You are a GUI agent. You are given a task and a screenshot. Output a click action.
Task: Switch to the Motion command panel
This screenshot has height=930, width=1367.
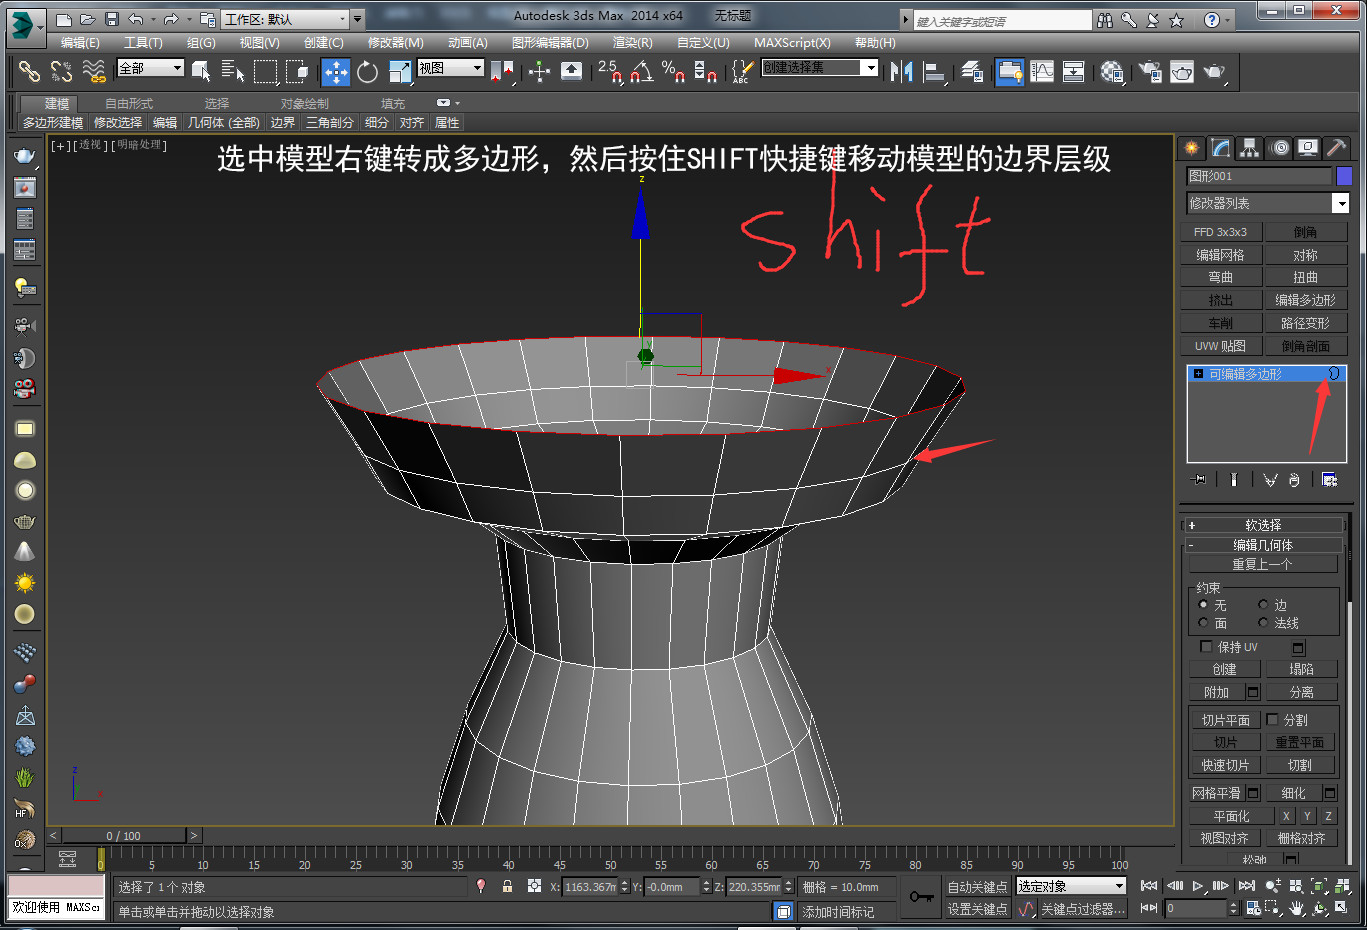1279,148
